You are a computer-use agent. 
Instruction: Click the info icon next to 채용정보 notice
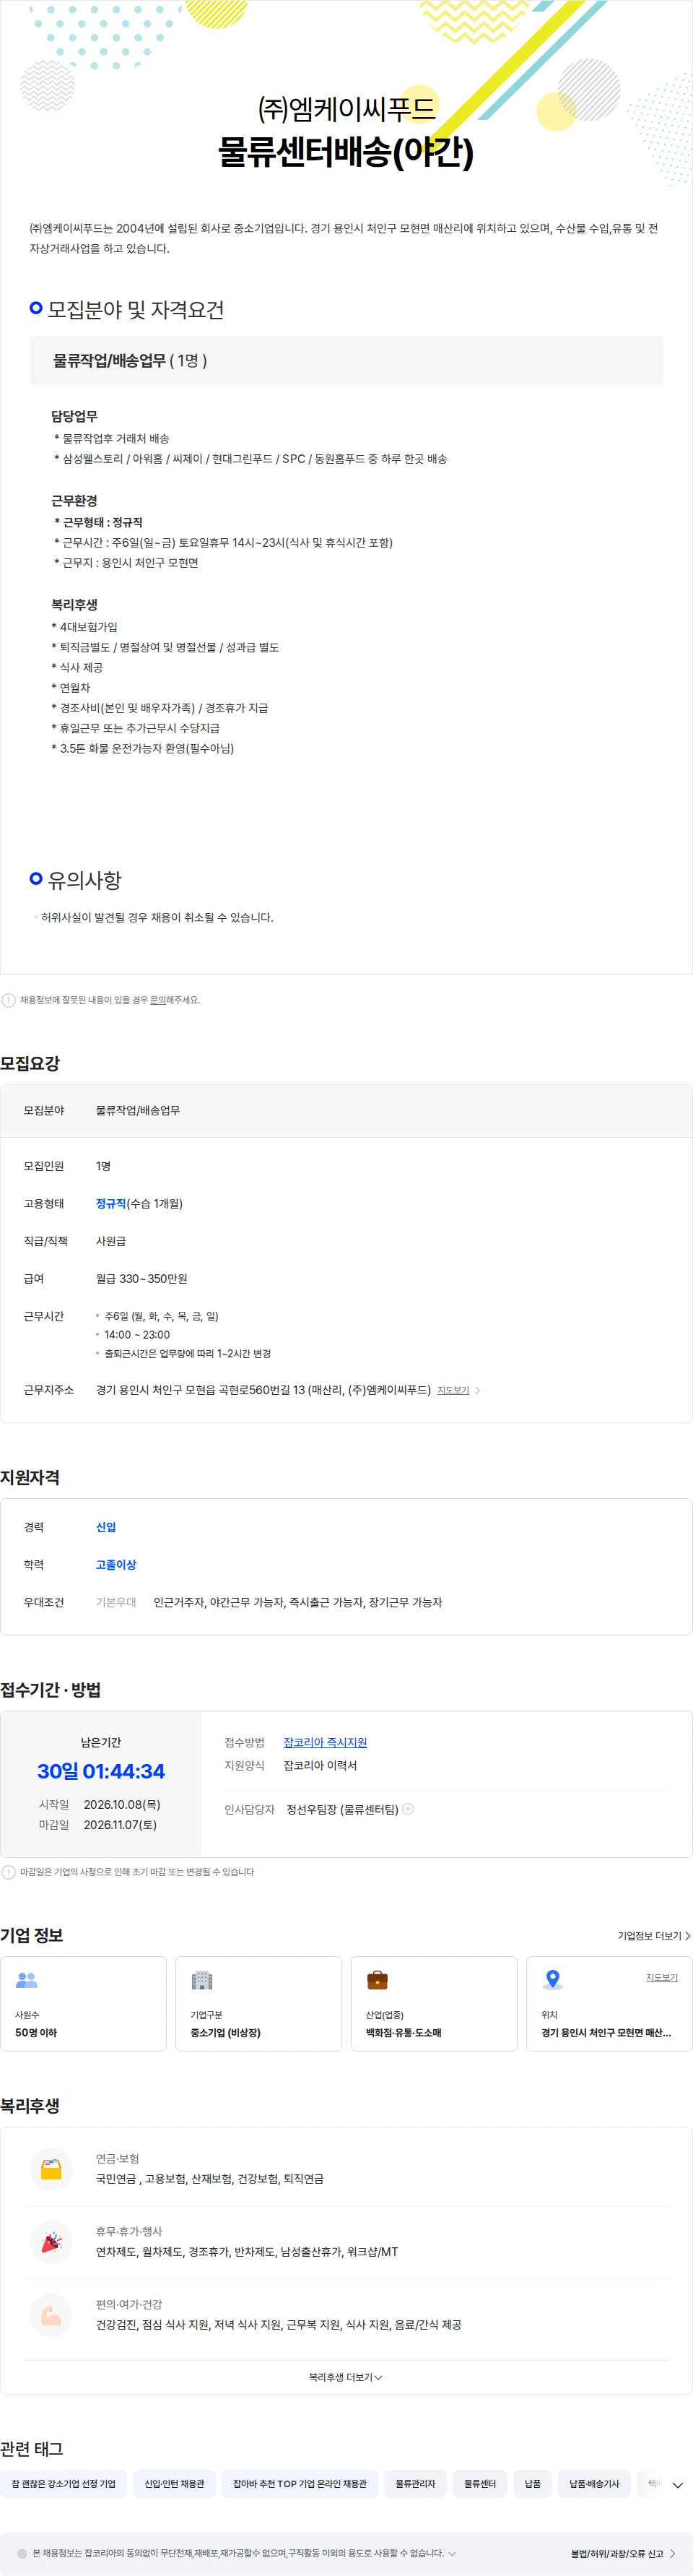point(9,1000)
